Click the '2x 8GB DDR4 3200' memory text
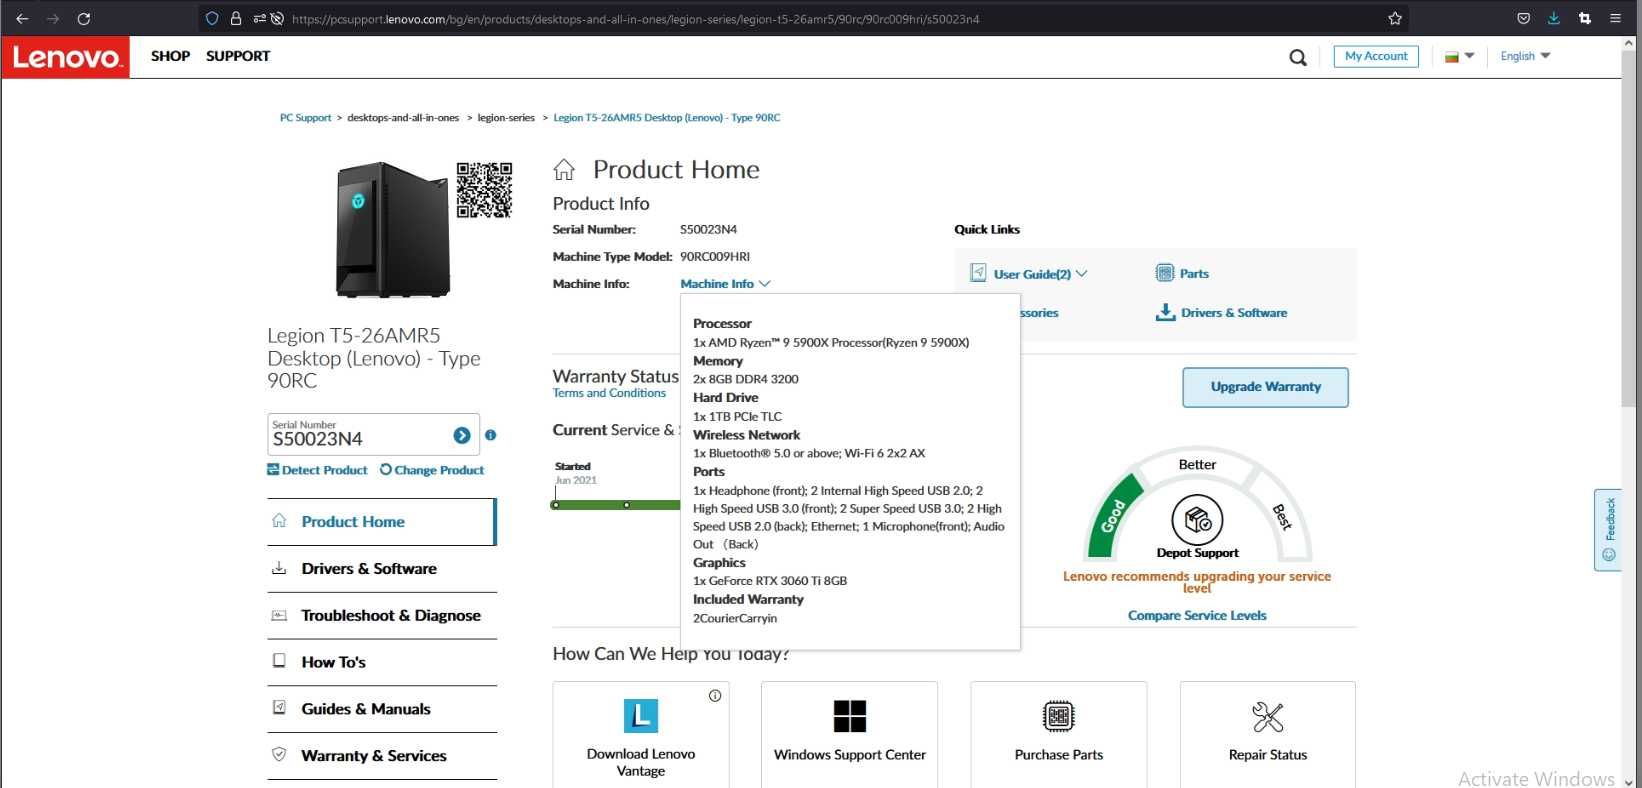The image size is (1642, 788). pyautogui.click(x=746, y=379)
